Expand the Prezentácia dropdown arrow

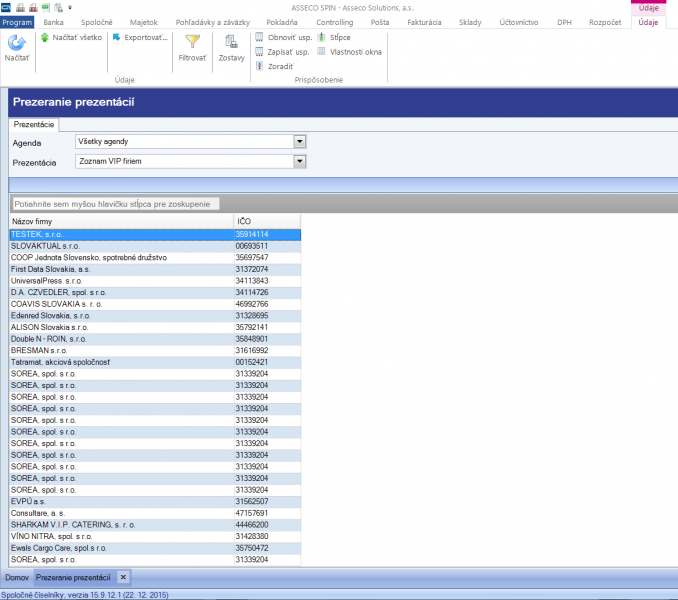pyautogui.click(x=300, y=161)
